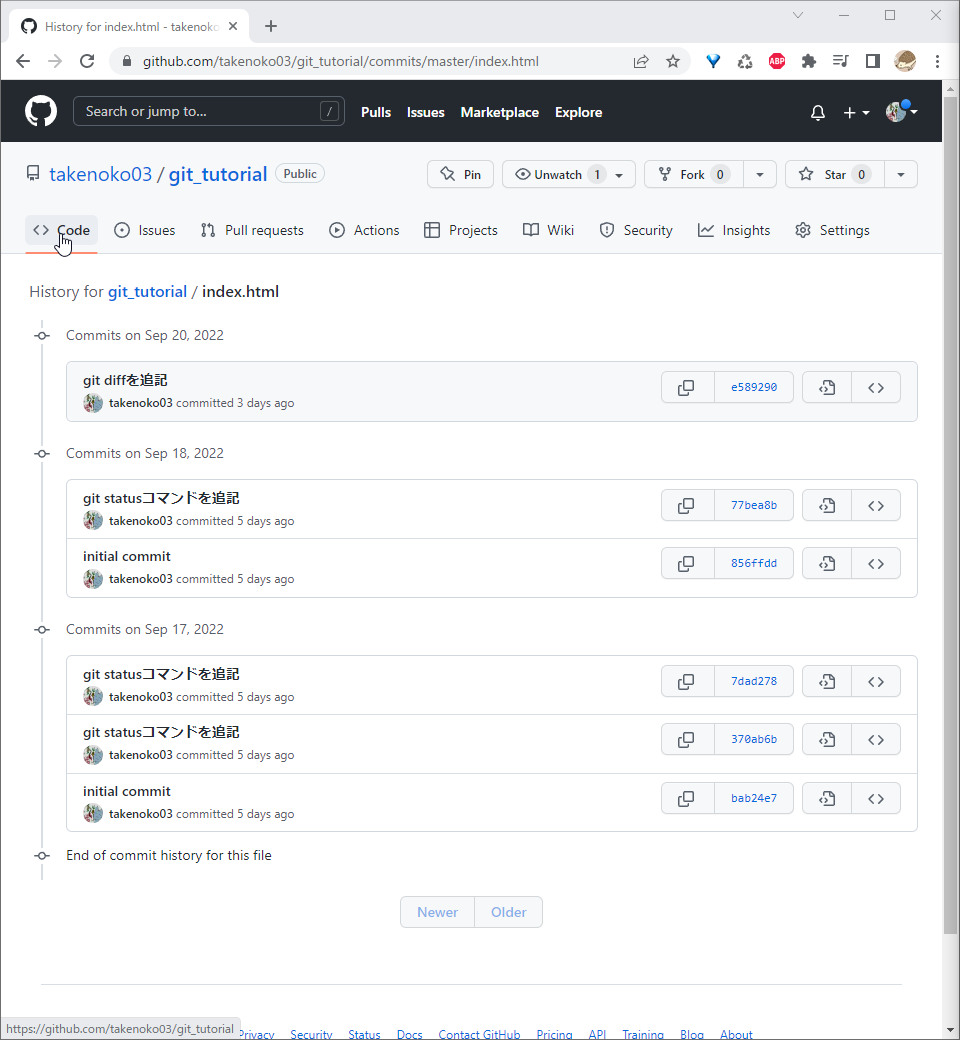Screen dimensions: 960x1040
Task: Open Contact GitHub footer link
Action: tap(479, 1034)
